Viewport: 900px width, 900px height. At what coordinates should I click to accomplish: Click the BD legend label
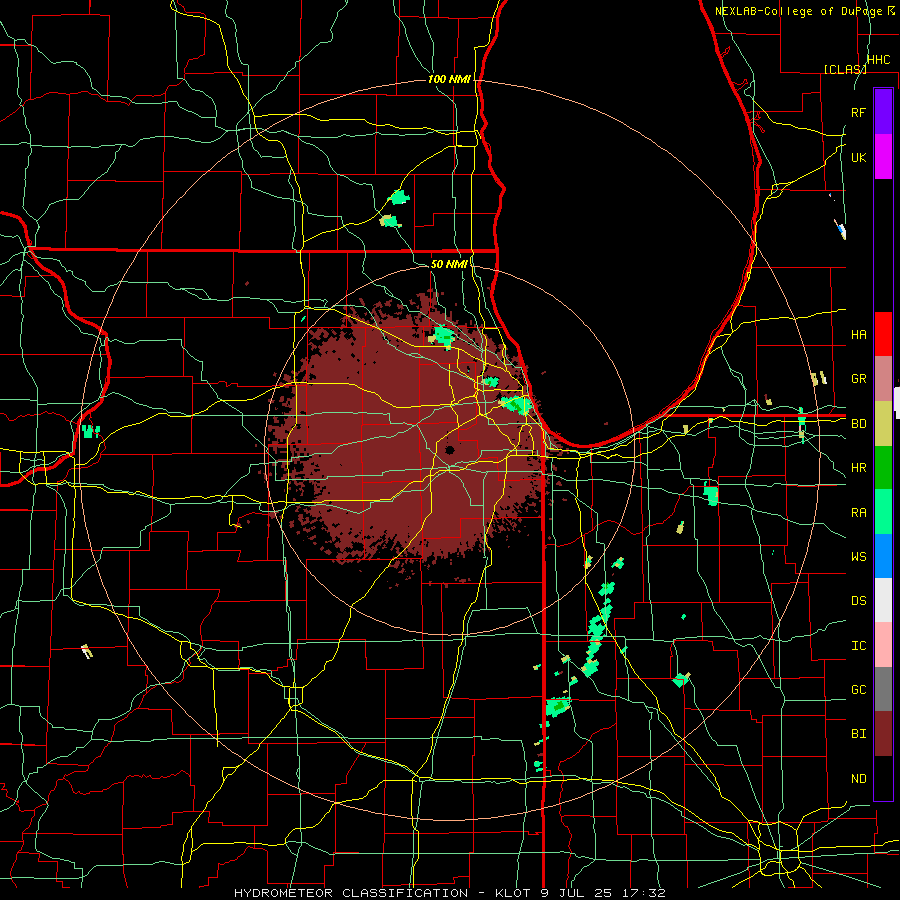858,424
